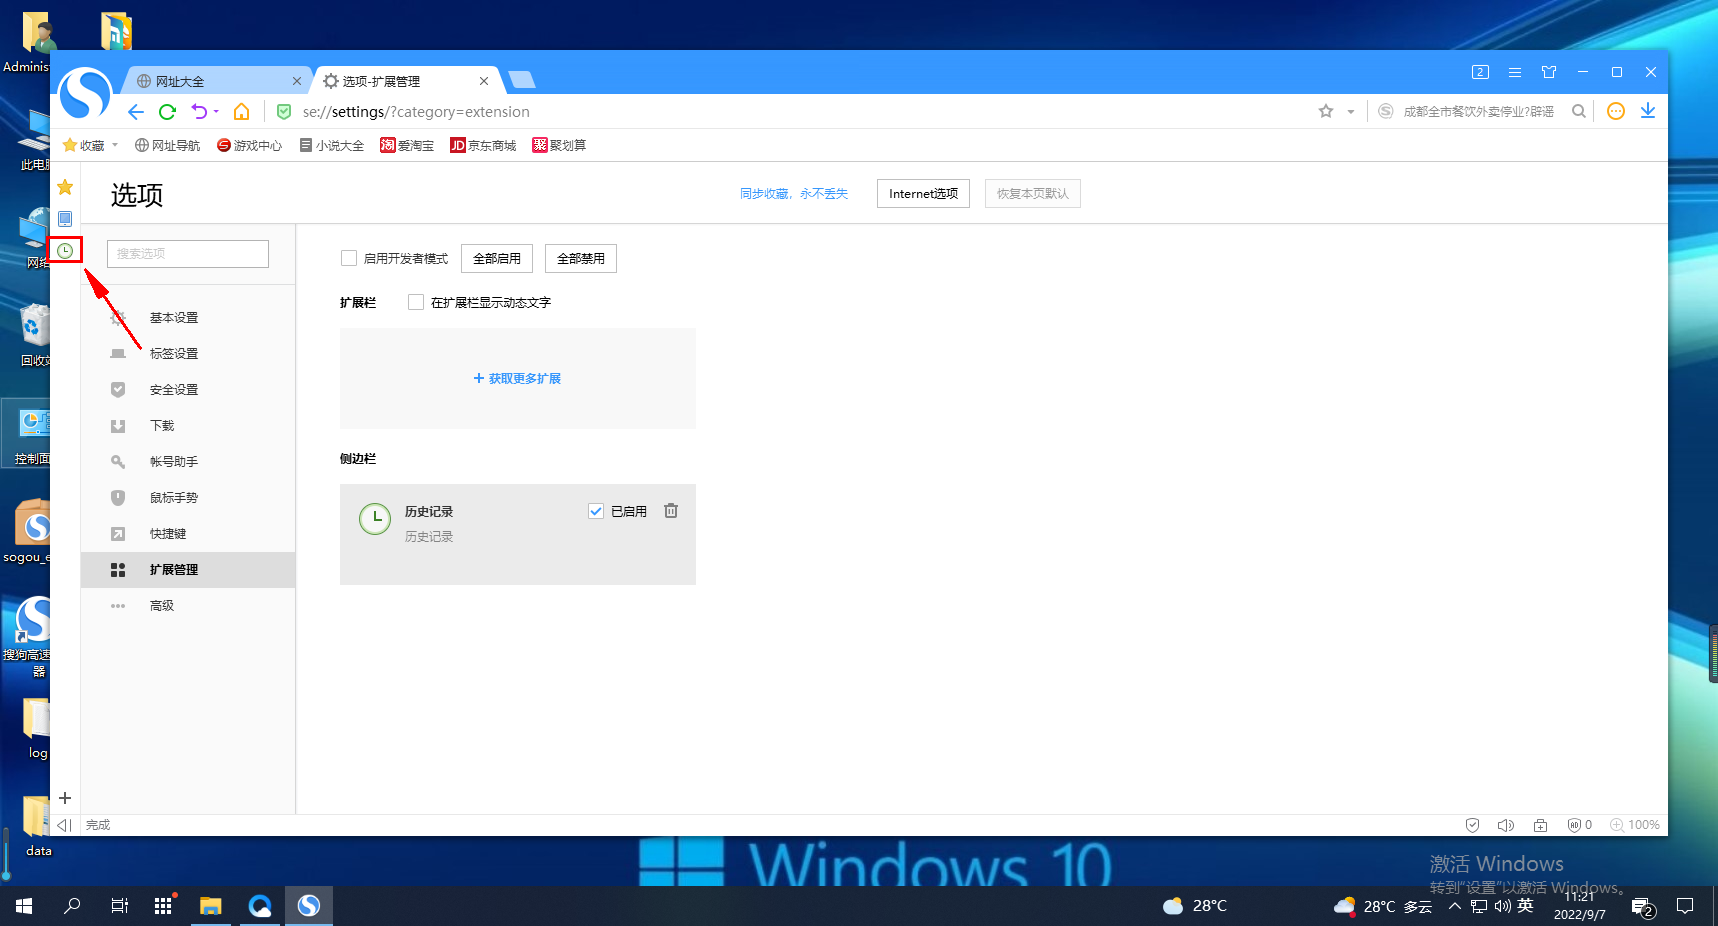Open the sidebar history clock icon
Image resolution: width=1718 pixels, height=926 pixels.
pyautogui.click(x=65, y=251)
